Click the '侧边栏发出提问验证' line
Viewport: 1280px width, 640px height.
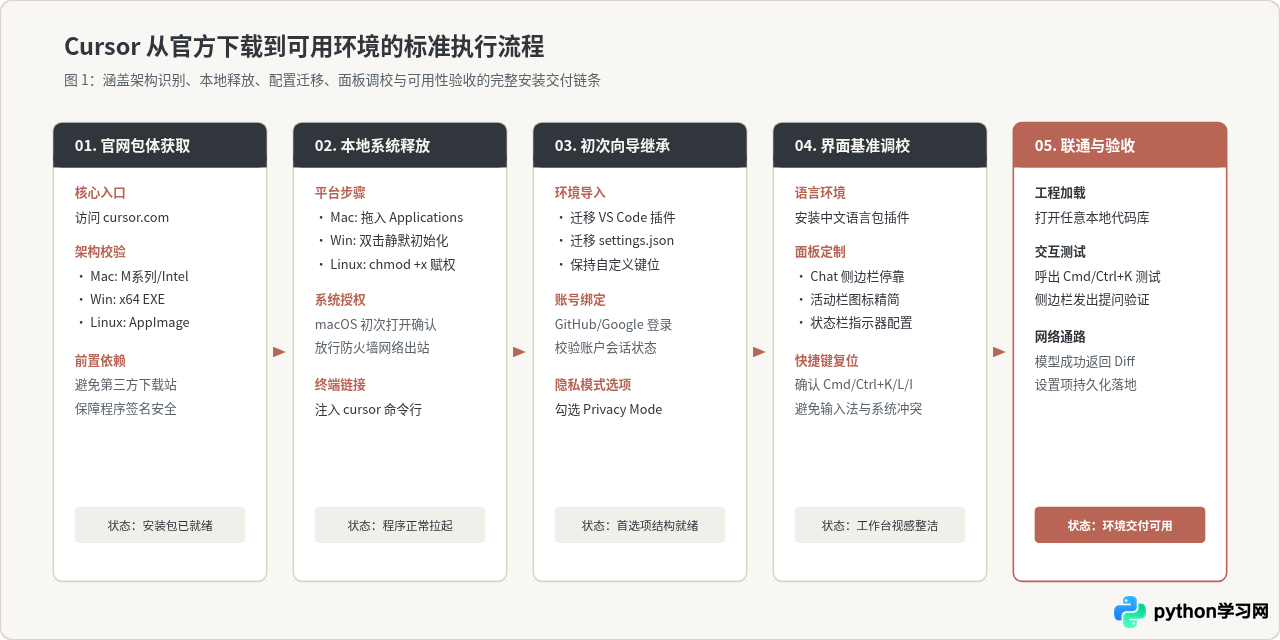click(1092, 299)
